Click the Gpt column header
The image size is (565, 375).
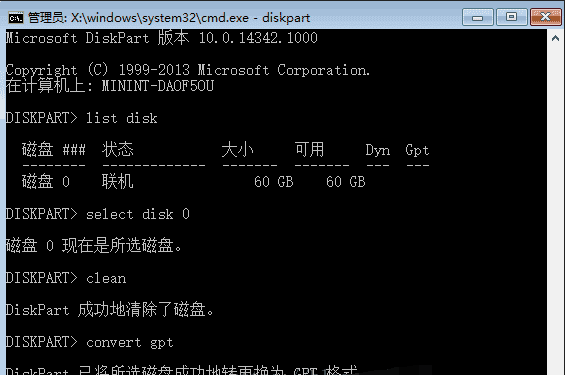tap(417, 150)
